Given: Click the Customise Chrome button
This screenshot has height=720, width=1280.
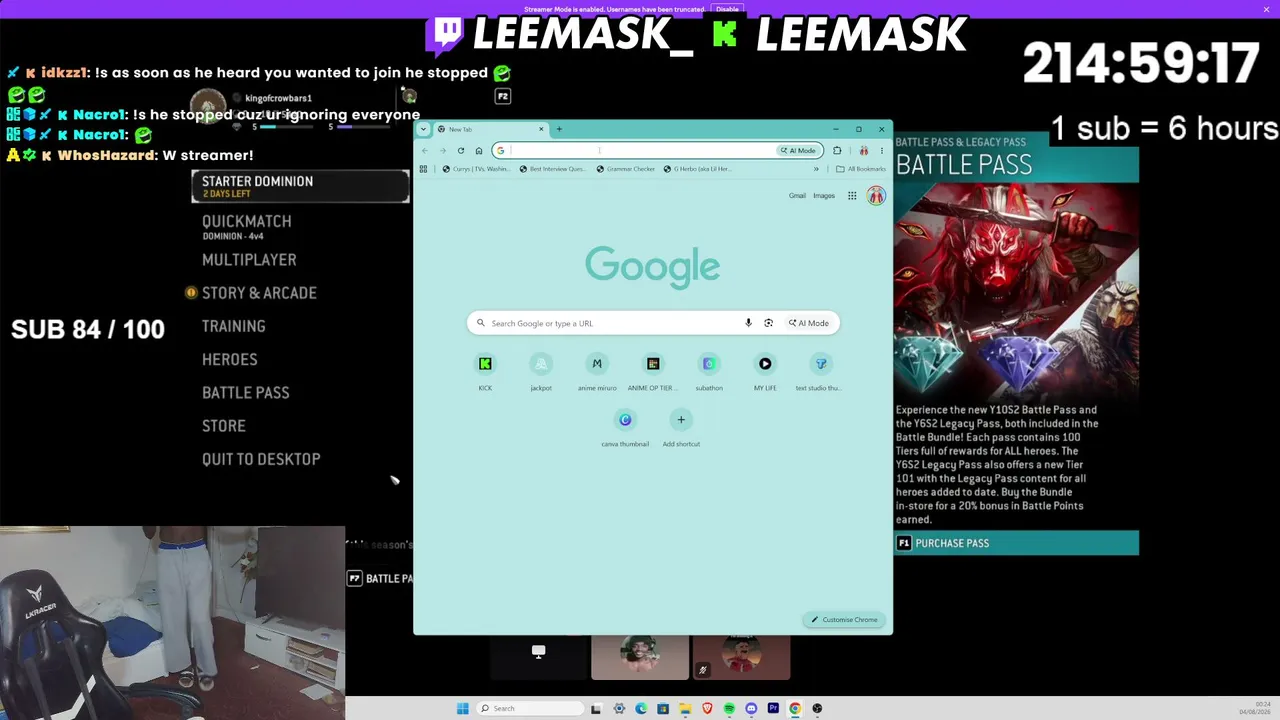Looking at the screenshot, I should 844,620.
